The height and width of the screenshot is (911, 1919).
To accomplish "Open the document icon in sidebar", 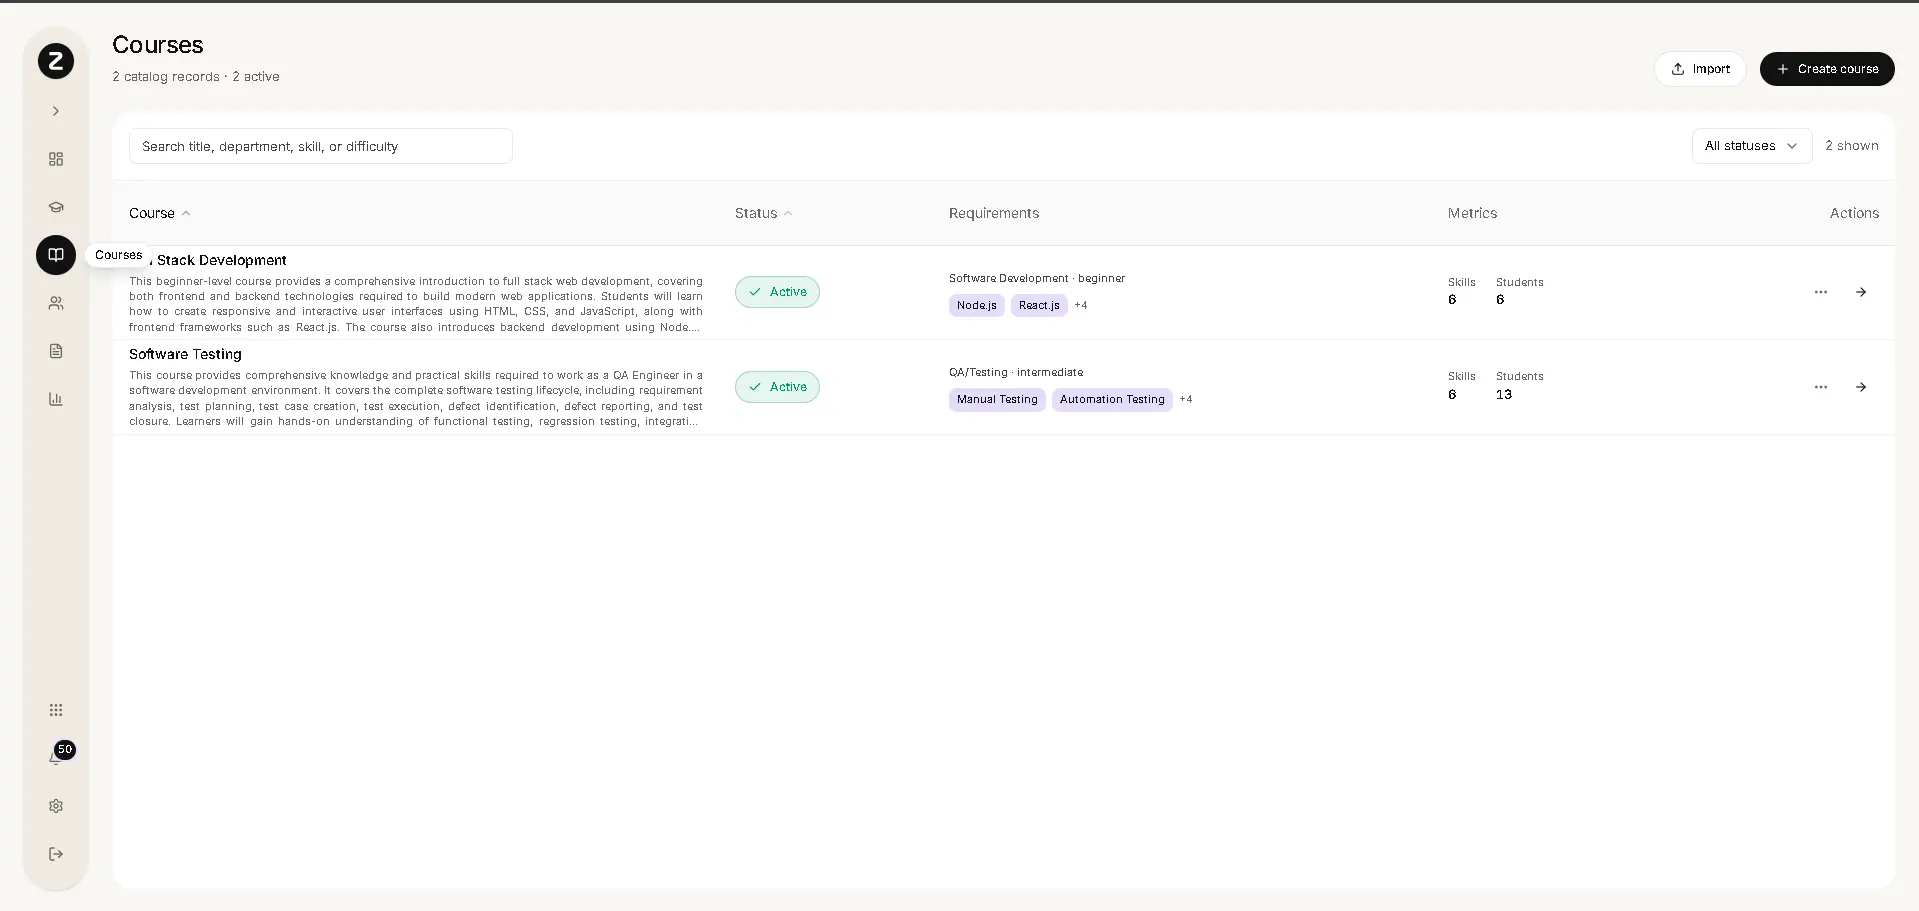I will pyautogui.click(x=56, y=351).
